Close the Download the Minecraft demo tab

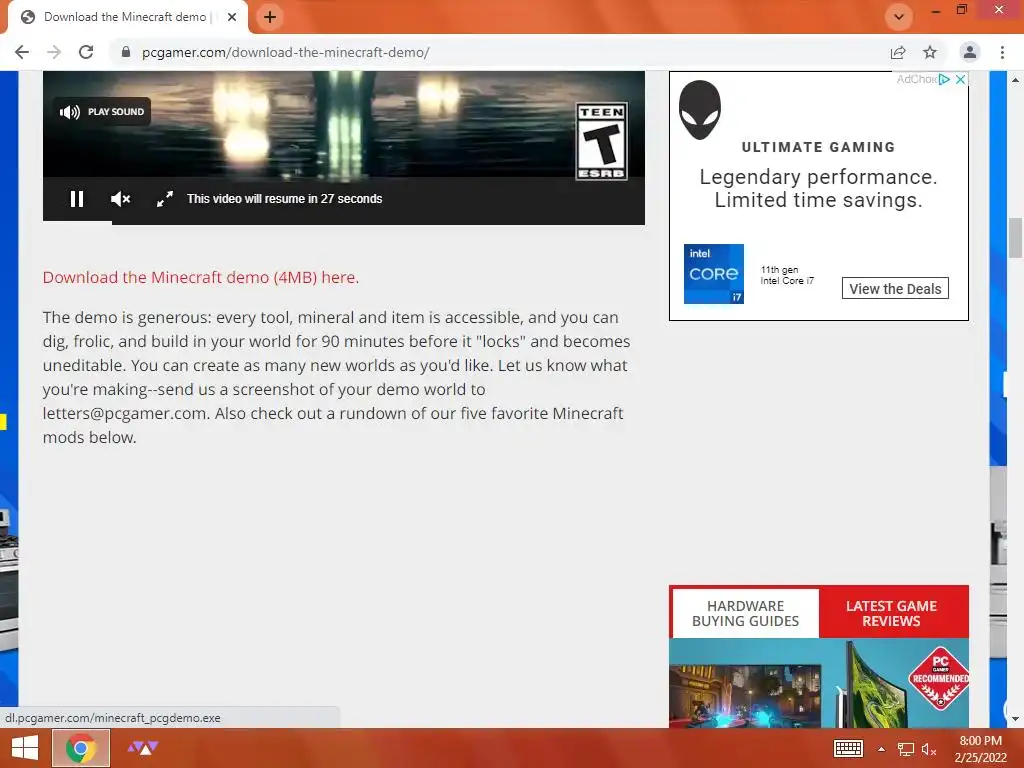[x=232, y=17]
